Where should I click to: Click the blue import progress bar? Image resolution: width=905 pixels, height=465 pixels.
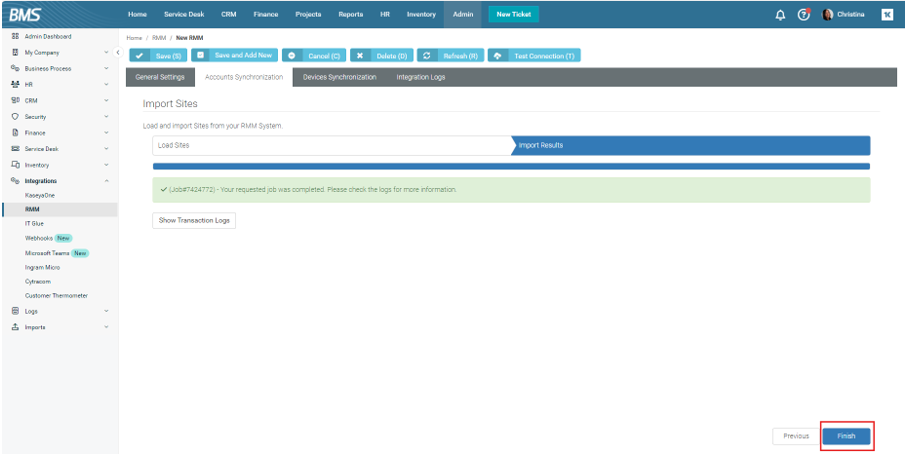(x=511, y=166)
